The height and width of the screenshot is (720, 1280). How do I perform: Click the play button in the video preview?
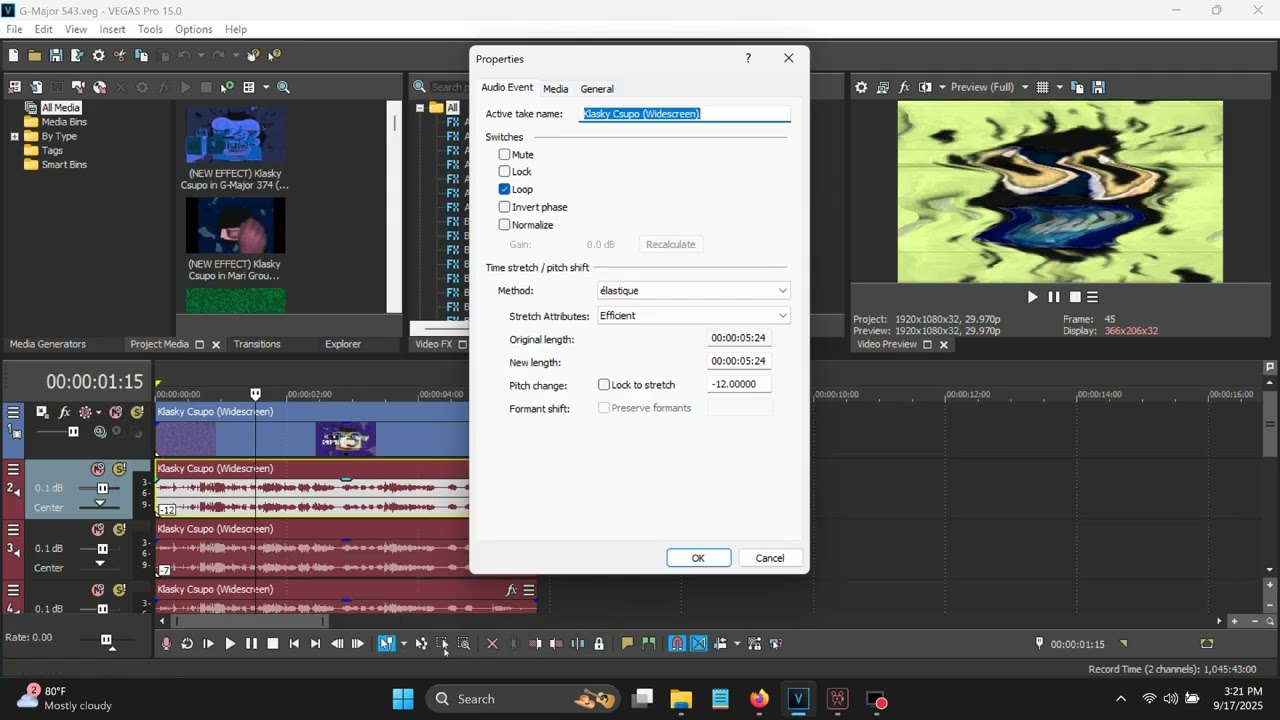pyautogui.click(x=1032, y=297)
